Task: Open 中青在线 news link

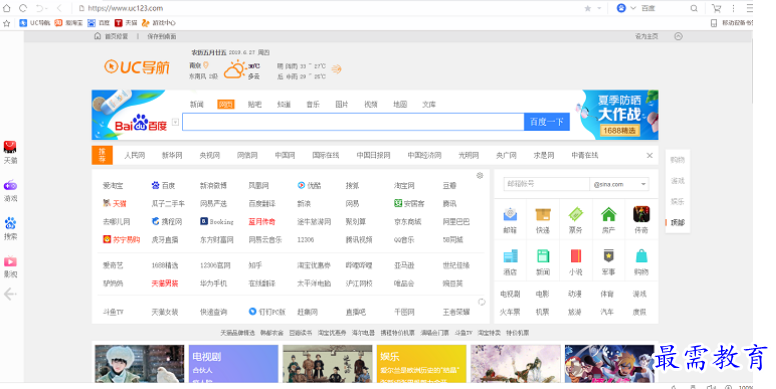Action: click(584, 155)
